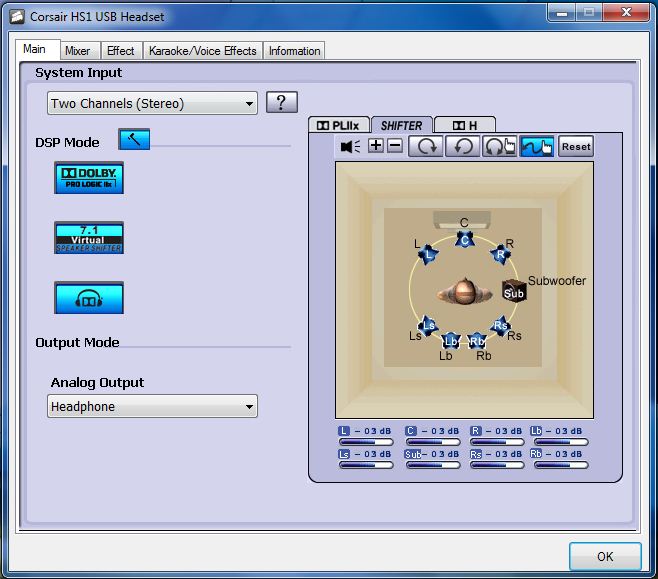Open the Dolby H sub-tab

tap(465, 125)
